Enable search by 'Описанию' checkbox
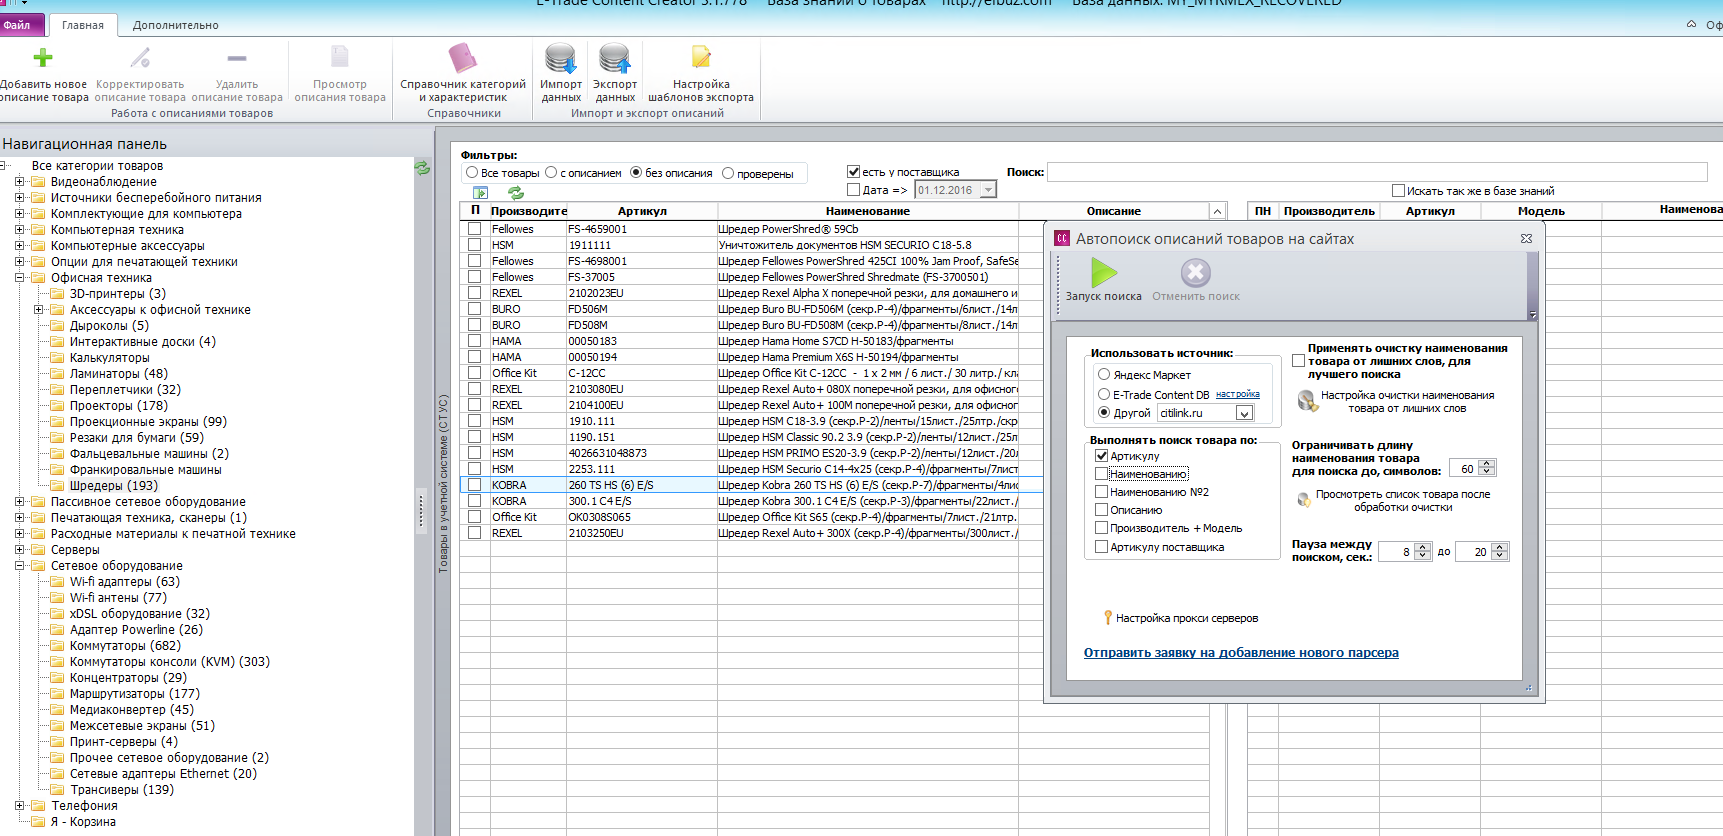Viewport: 1723px width, 836px height. (1101, 509)
